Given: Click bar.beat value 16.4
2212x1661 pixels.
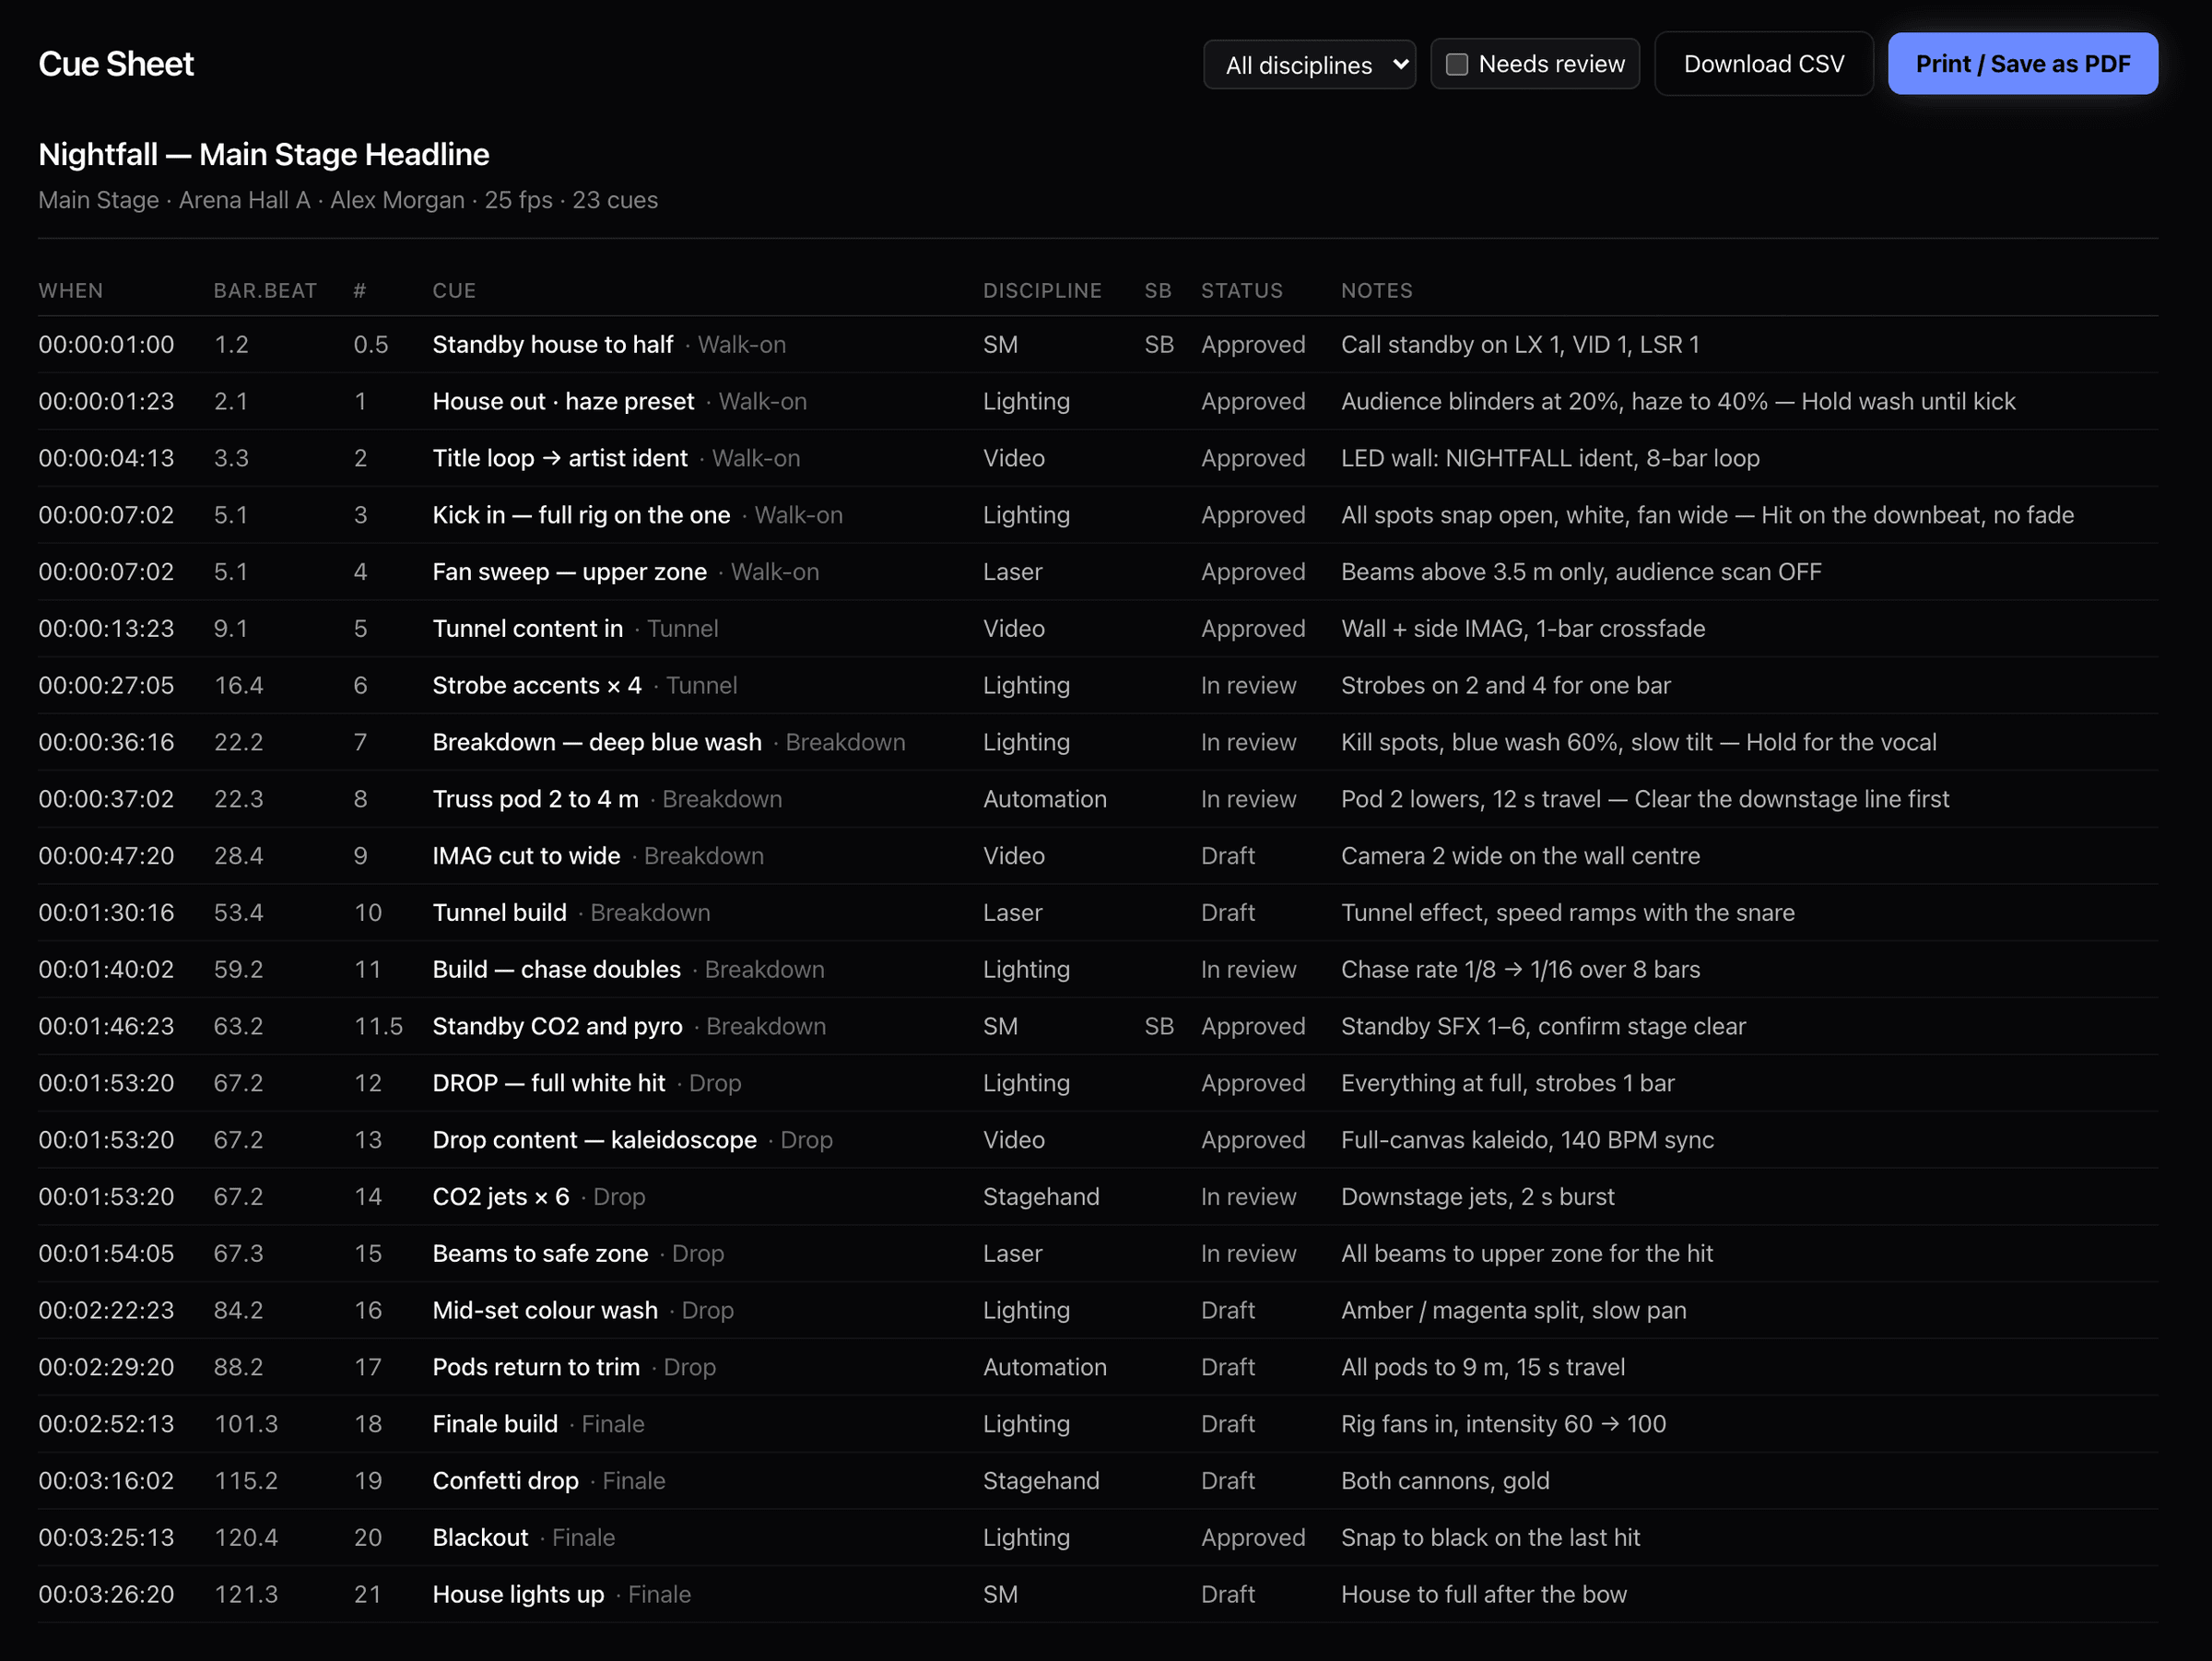Looking at the screenshot, I should [x=238, y=685].
